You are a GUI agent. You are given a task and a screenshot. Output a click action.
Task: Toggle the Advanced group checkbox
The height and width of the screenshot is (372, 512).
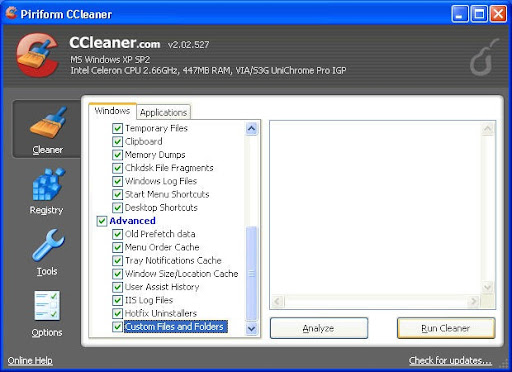(x=102, y=221)
